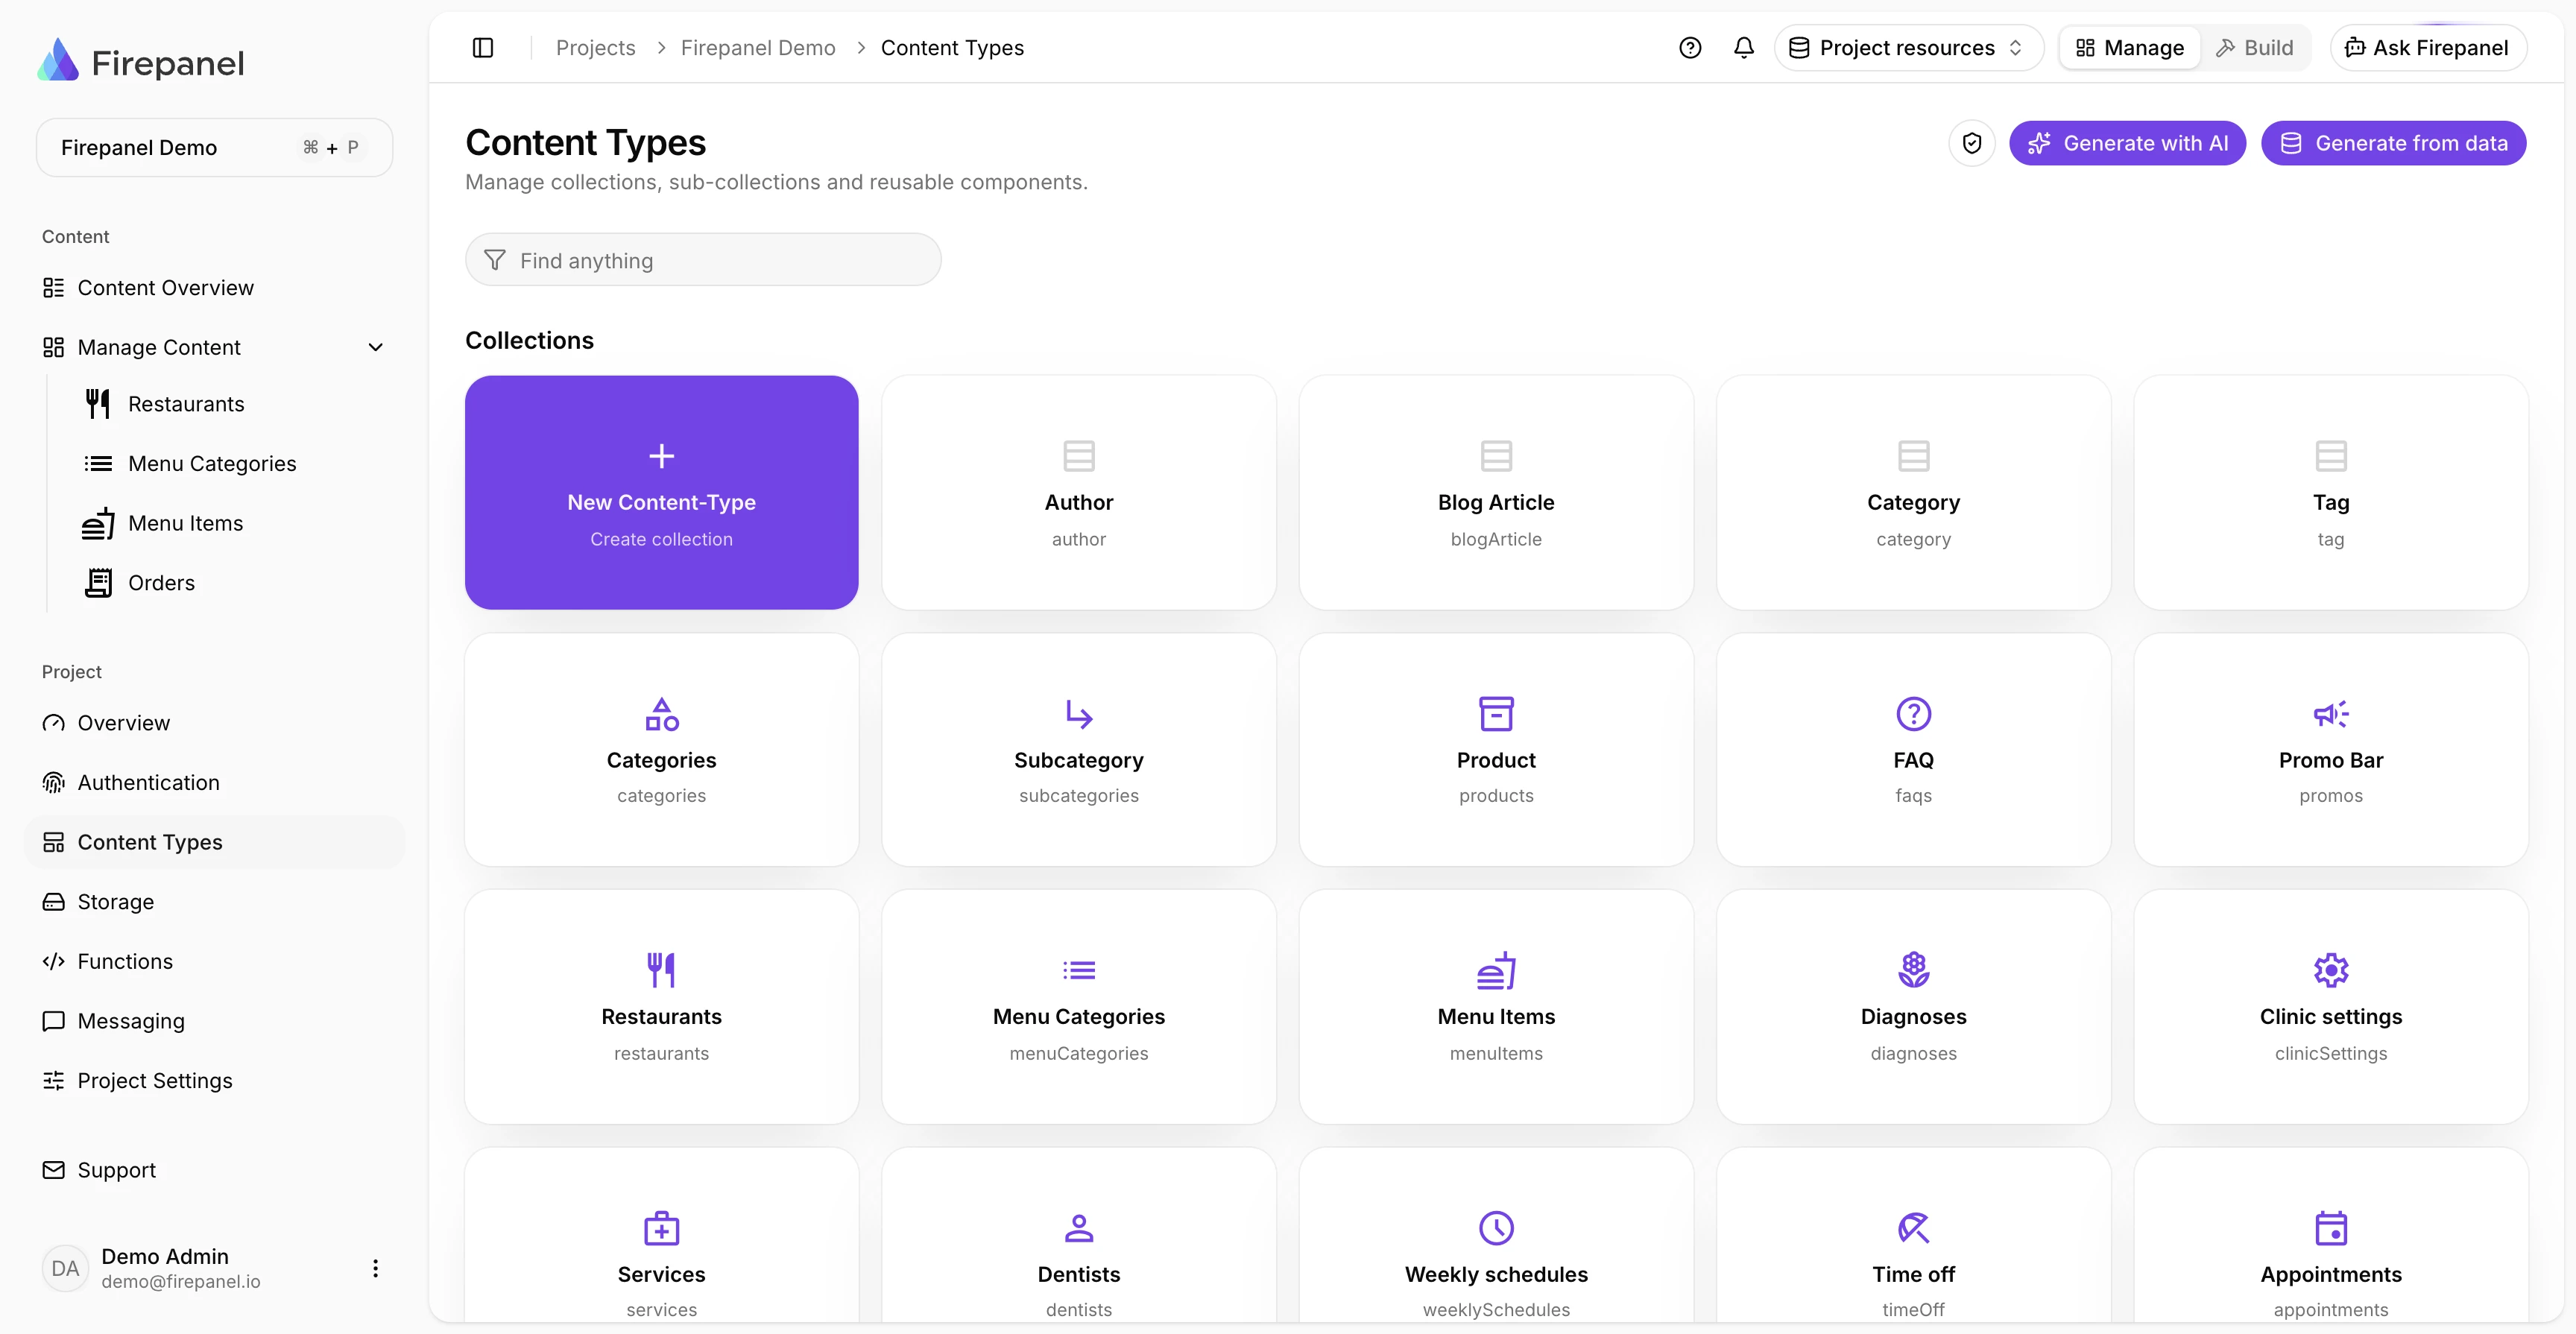This screenshot has height=1334, width=2576.
Task: Click the Find anything filter field
Action: tap(703, 260)
